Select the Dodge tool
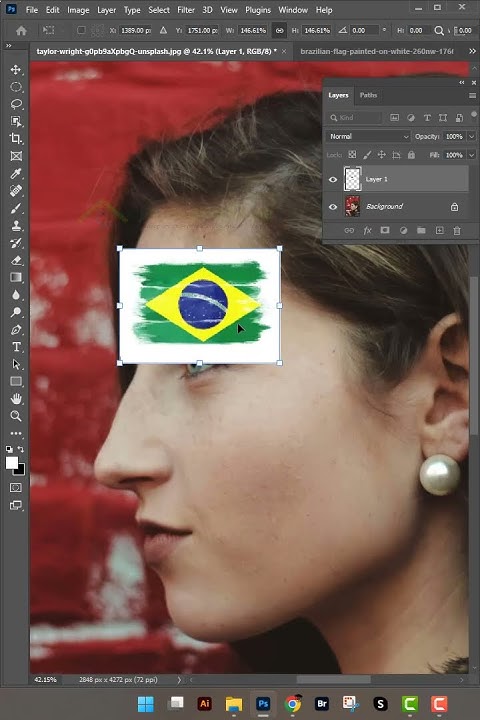Screen dimensions: 480x720 click(16, 312)
